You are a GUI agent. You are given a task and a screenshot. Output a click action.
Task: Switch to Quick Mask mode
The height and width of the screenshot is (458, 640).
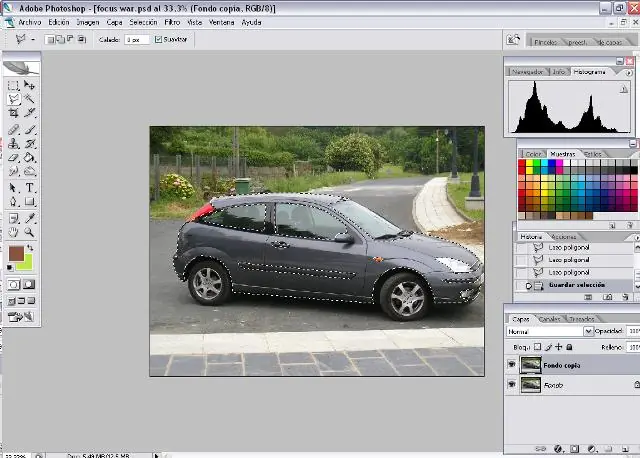(x=29, y=285)
